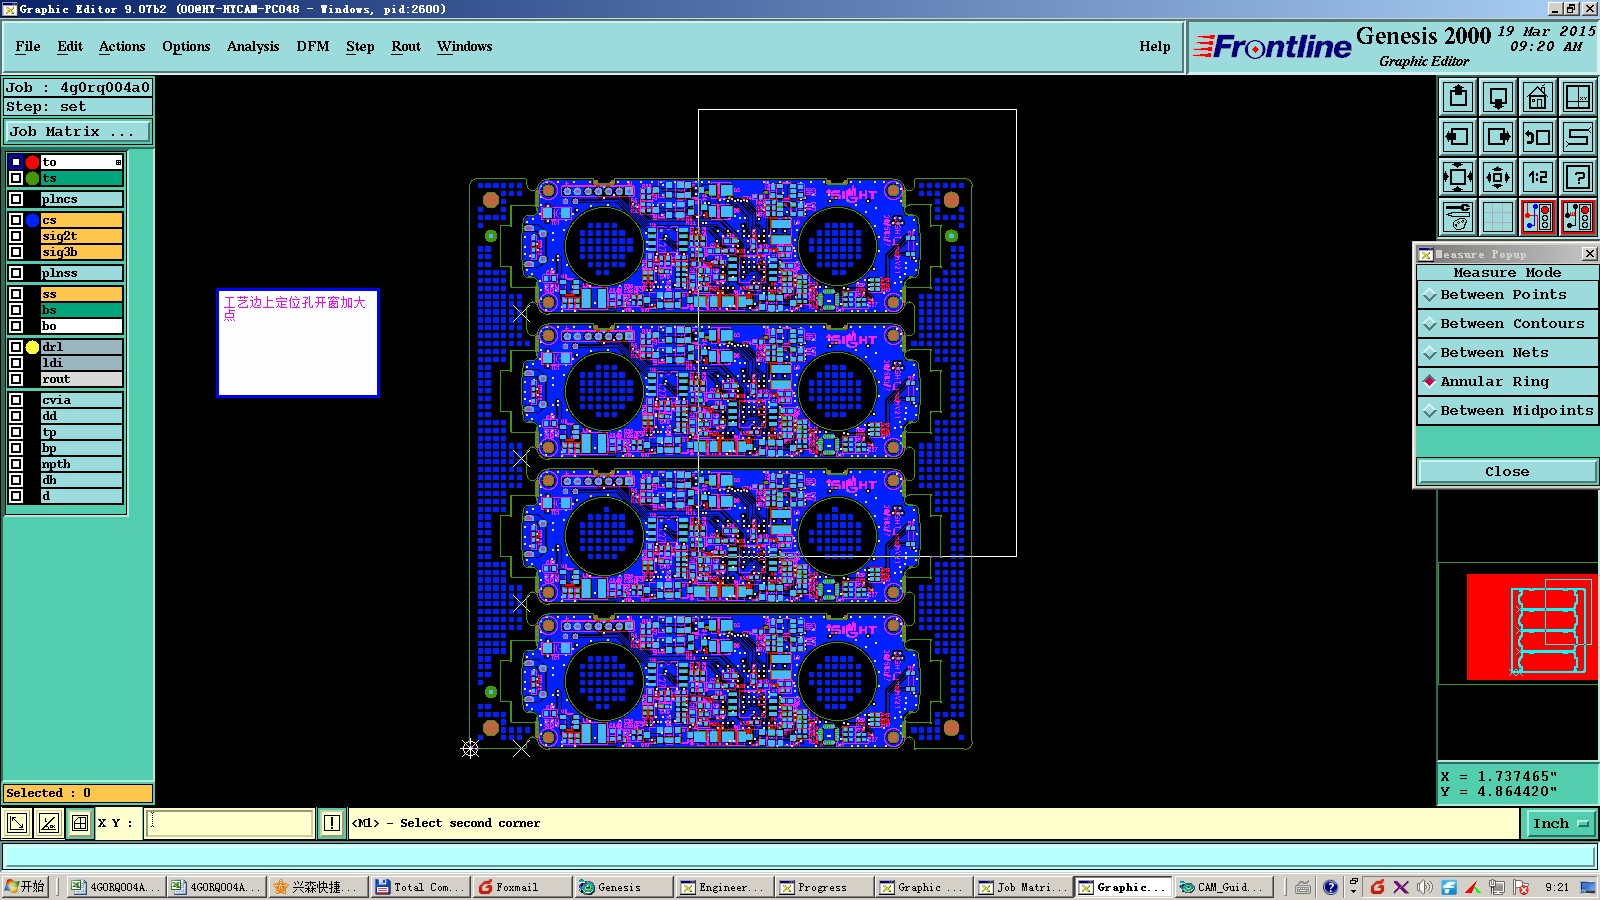Viewport: 1600px width, 900px height.
Task: Click the Windows Start button
Action: [26, 887]
